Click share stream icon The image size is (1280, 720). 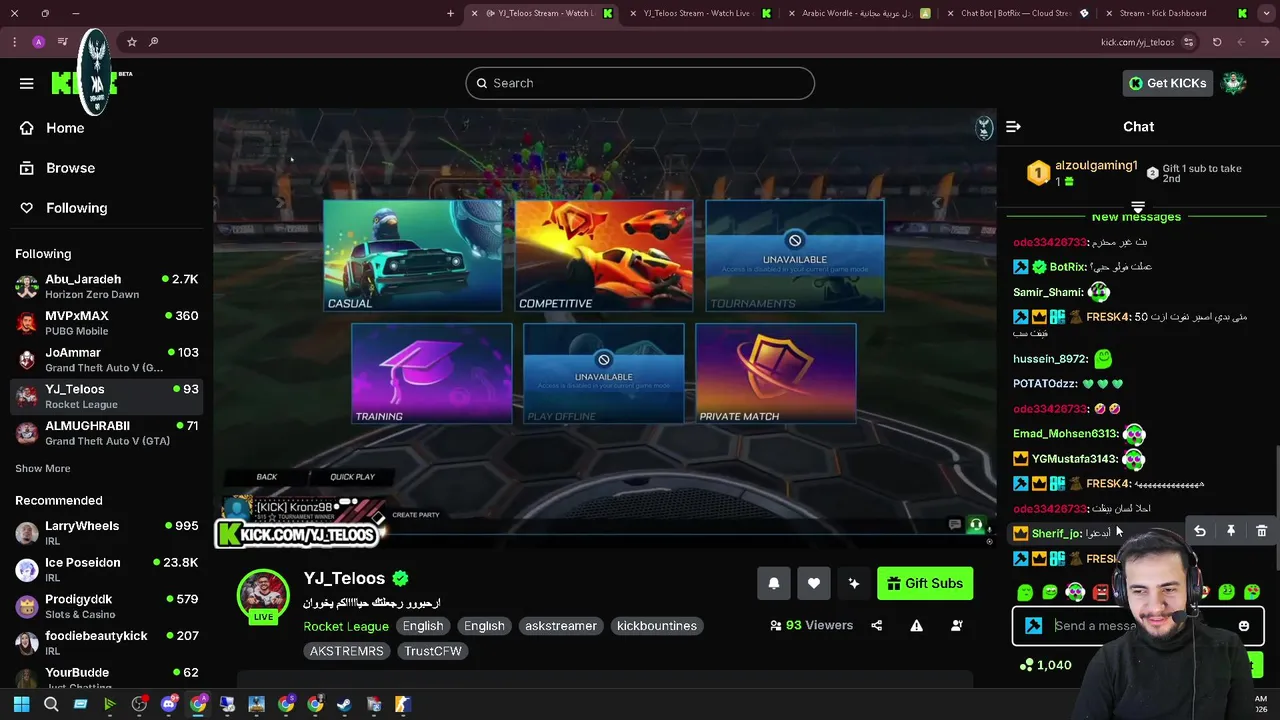[x=877, y=626]
